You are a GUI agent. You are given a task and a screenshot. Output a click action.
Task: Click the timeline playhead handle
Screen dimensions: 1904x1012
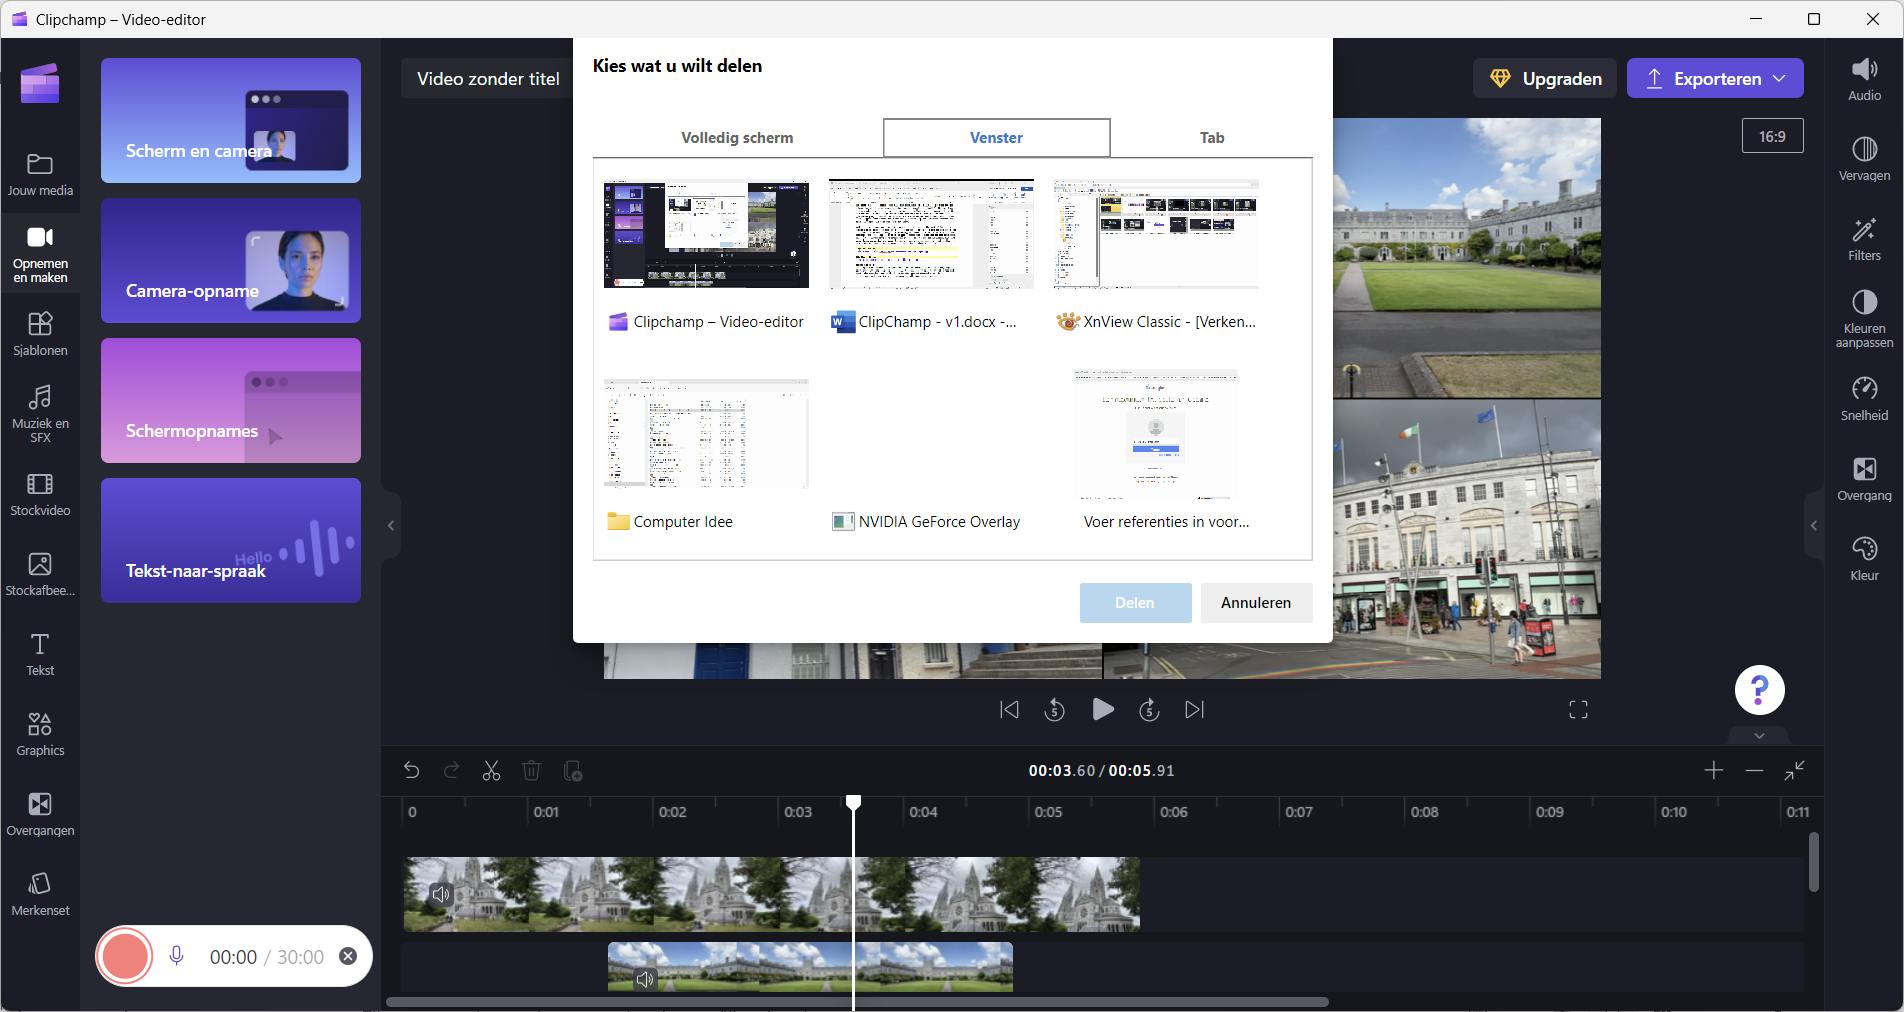coord(853,803)
